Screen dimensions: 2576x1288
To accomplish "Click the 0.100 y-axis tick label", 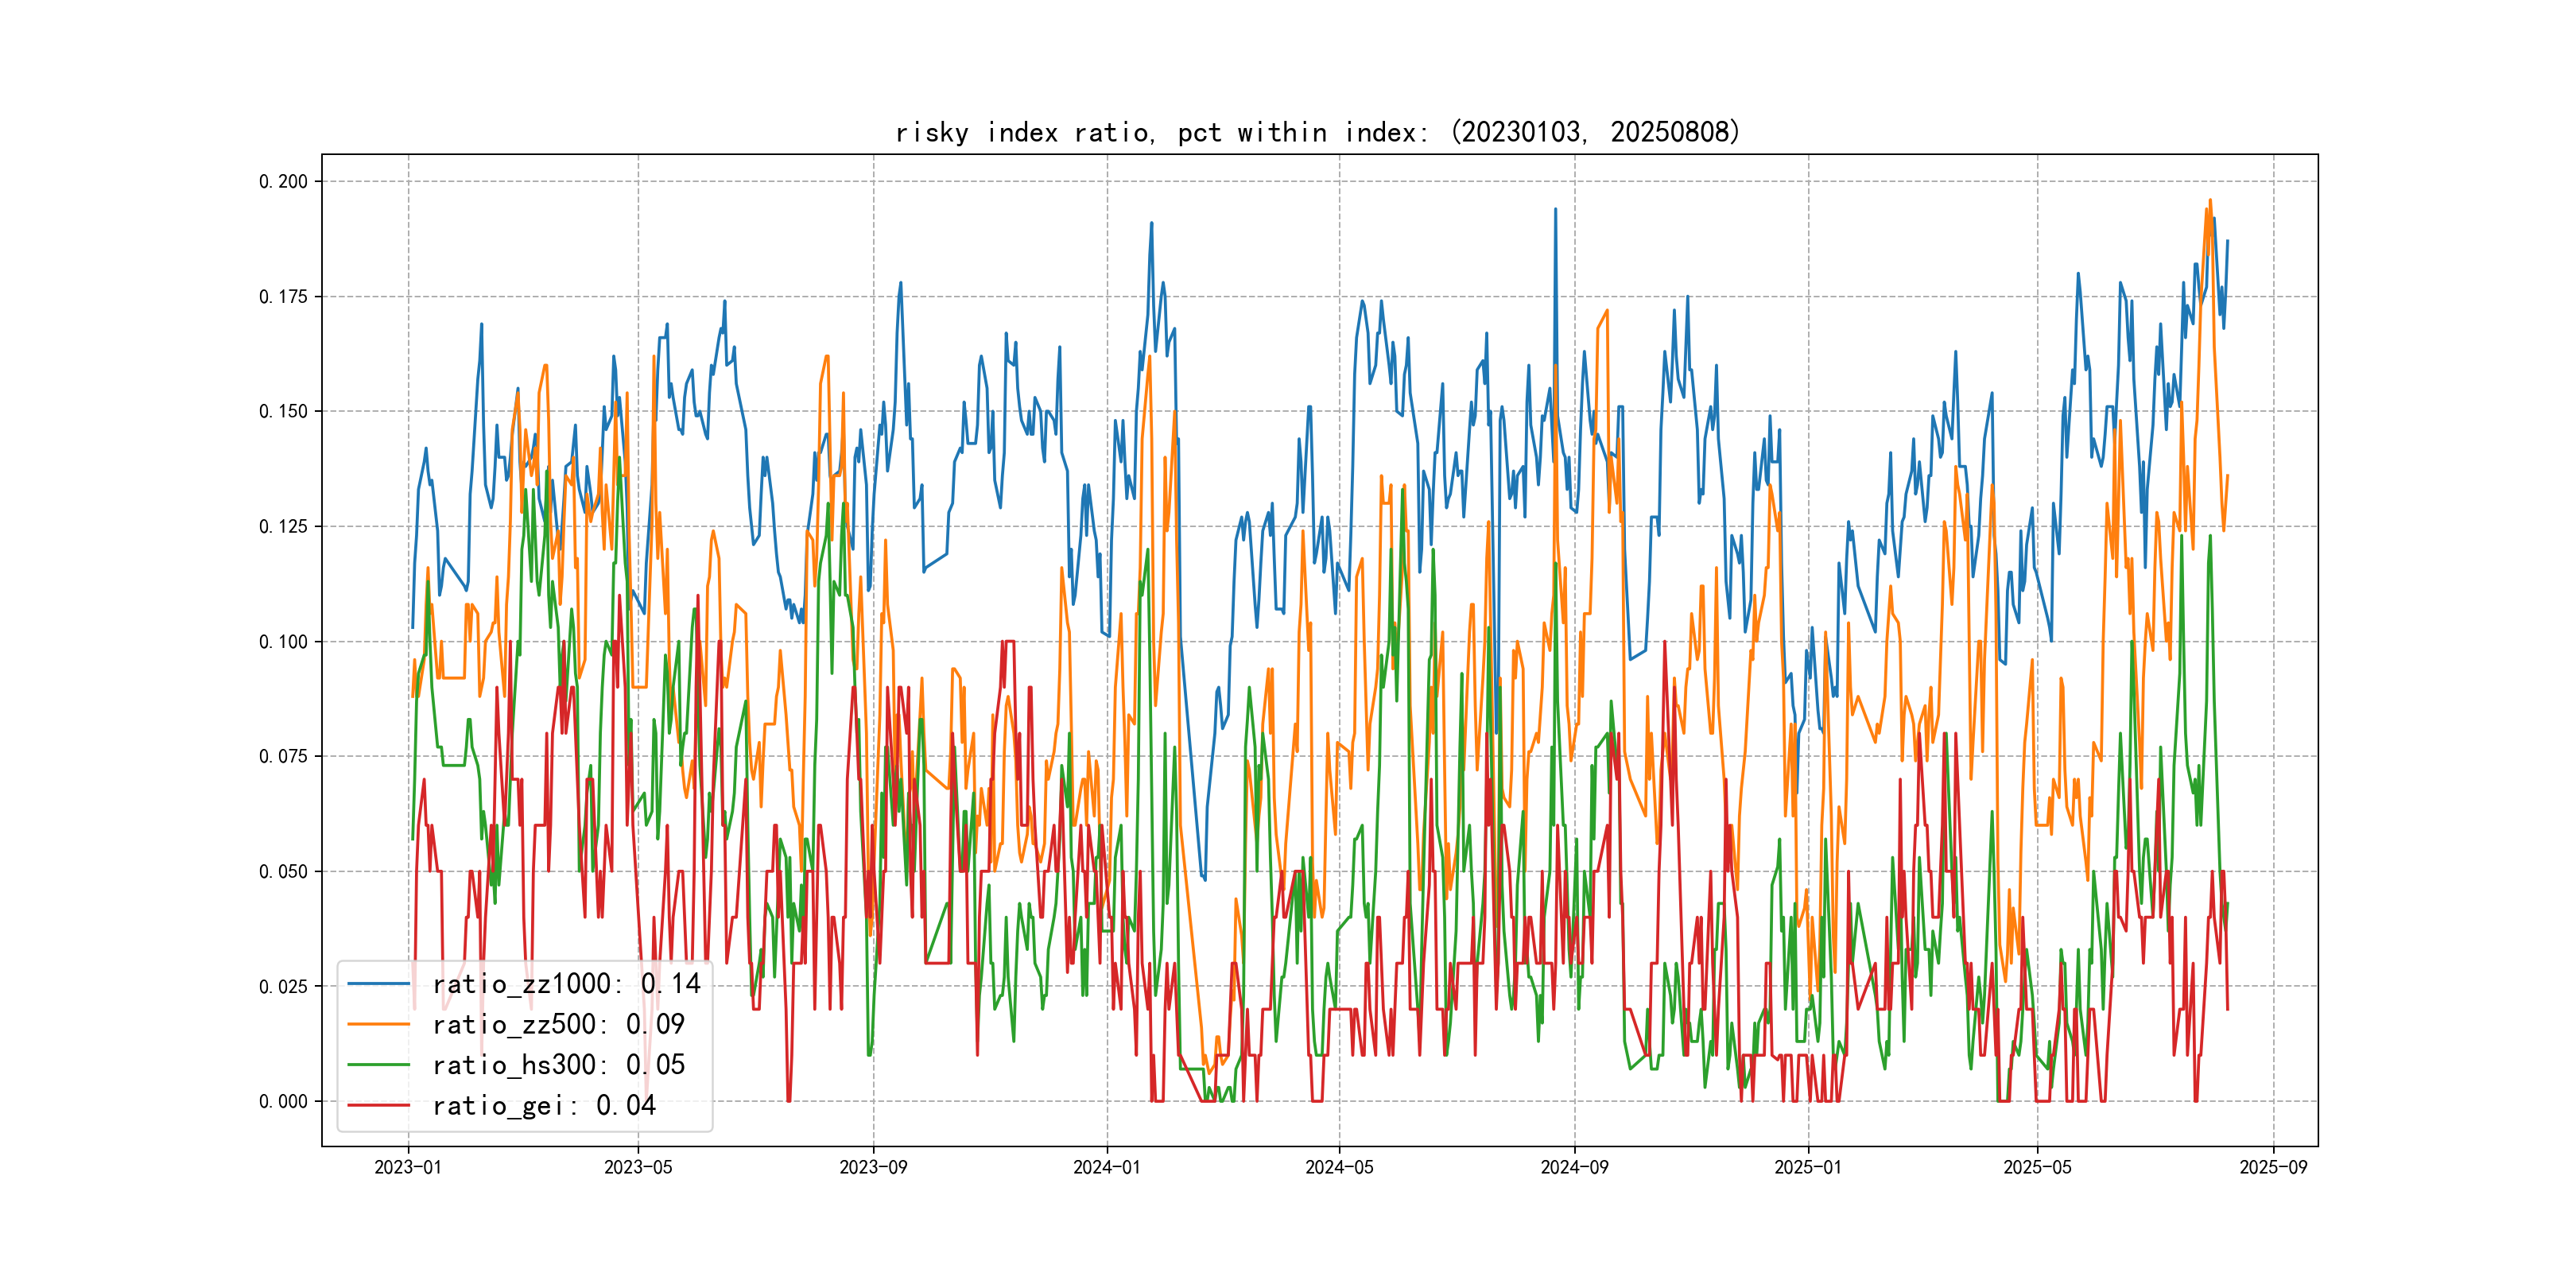I will coord(283,641).
